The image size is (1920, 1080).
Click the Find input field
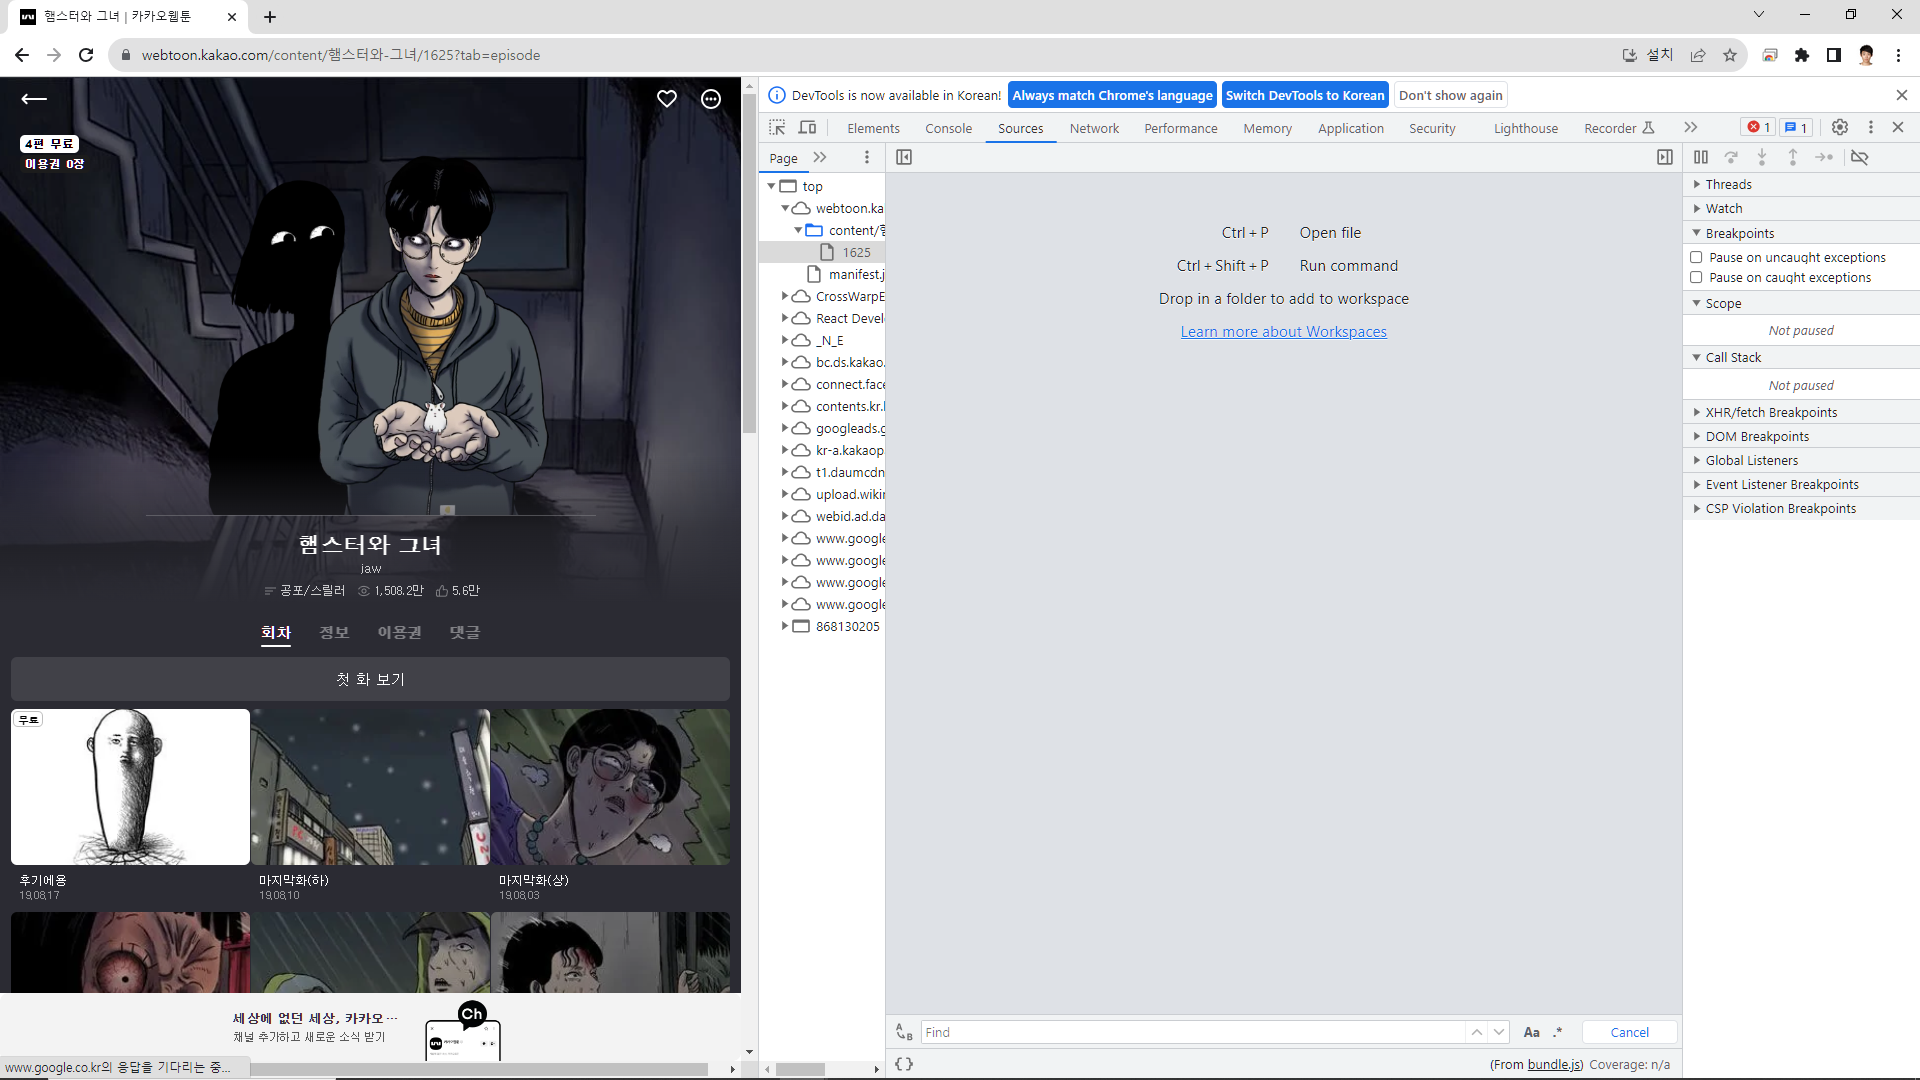pos(1190,1032)
